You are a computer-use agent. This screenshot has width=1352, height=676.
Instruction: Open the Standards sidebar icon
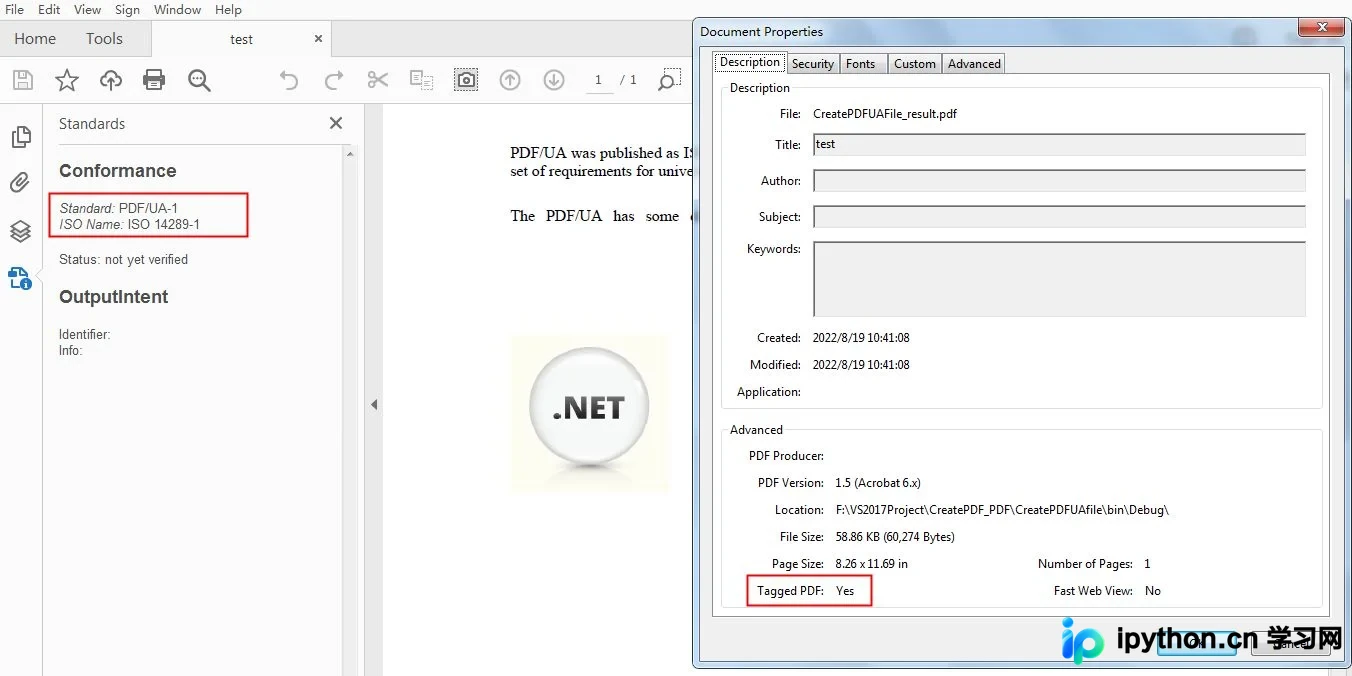[x=20, y=278]
